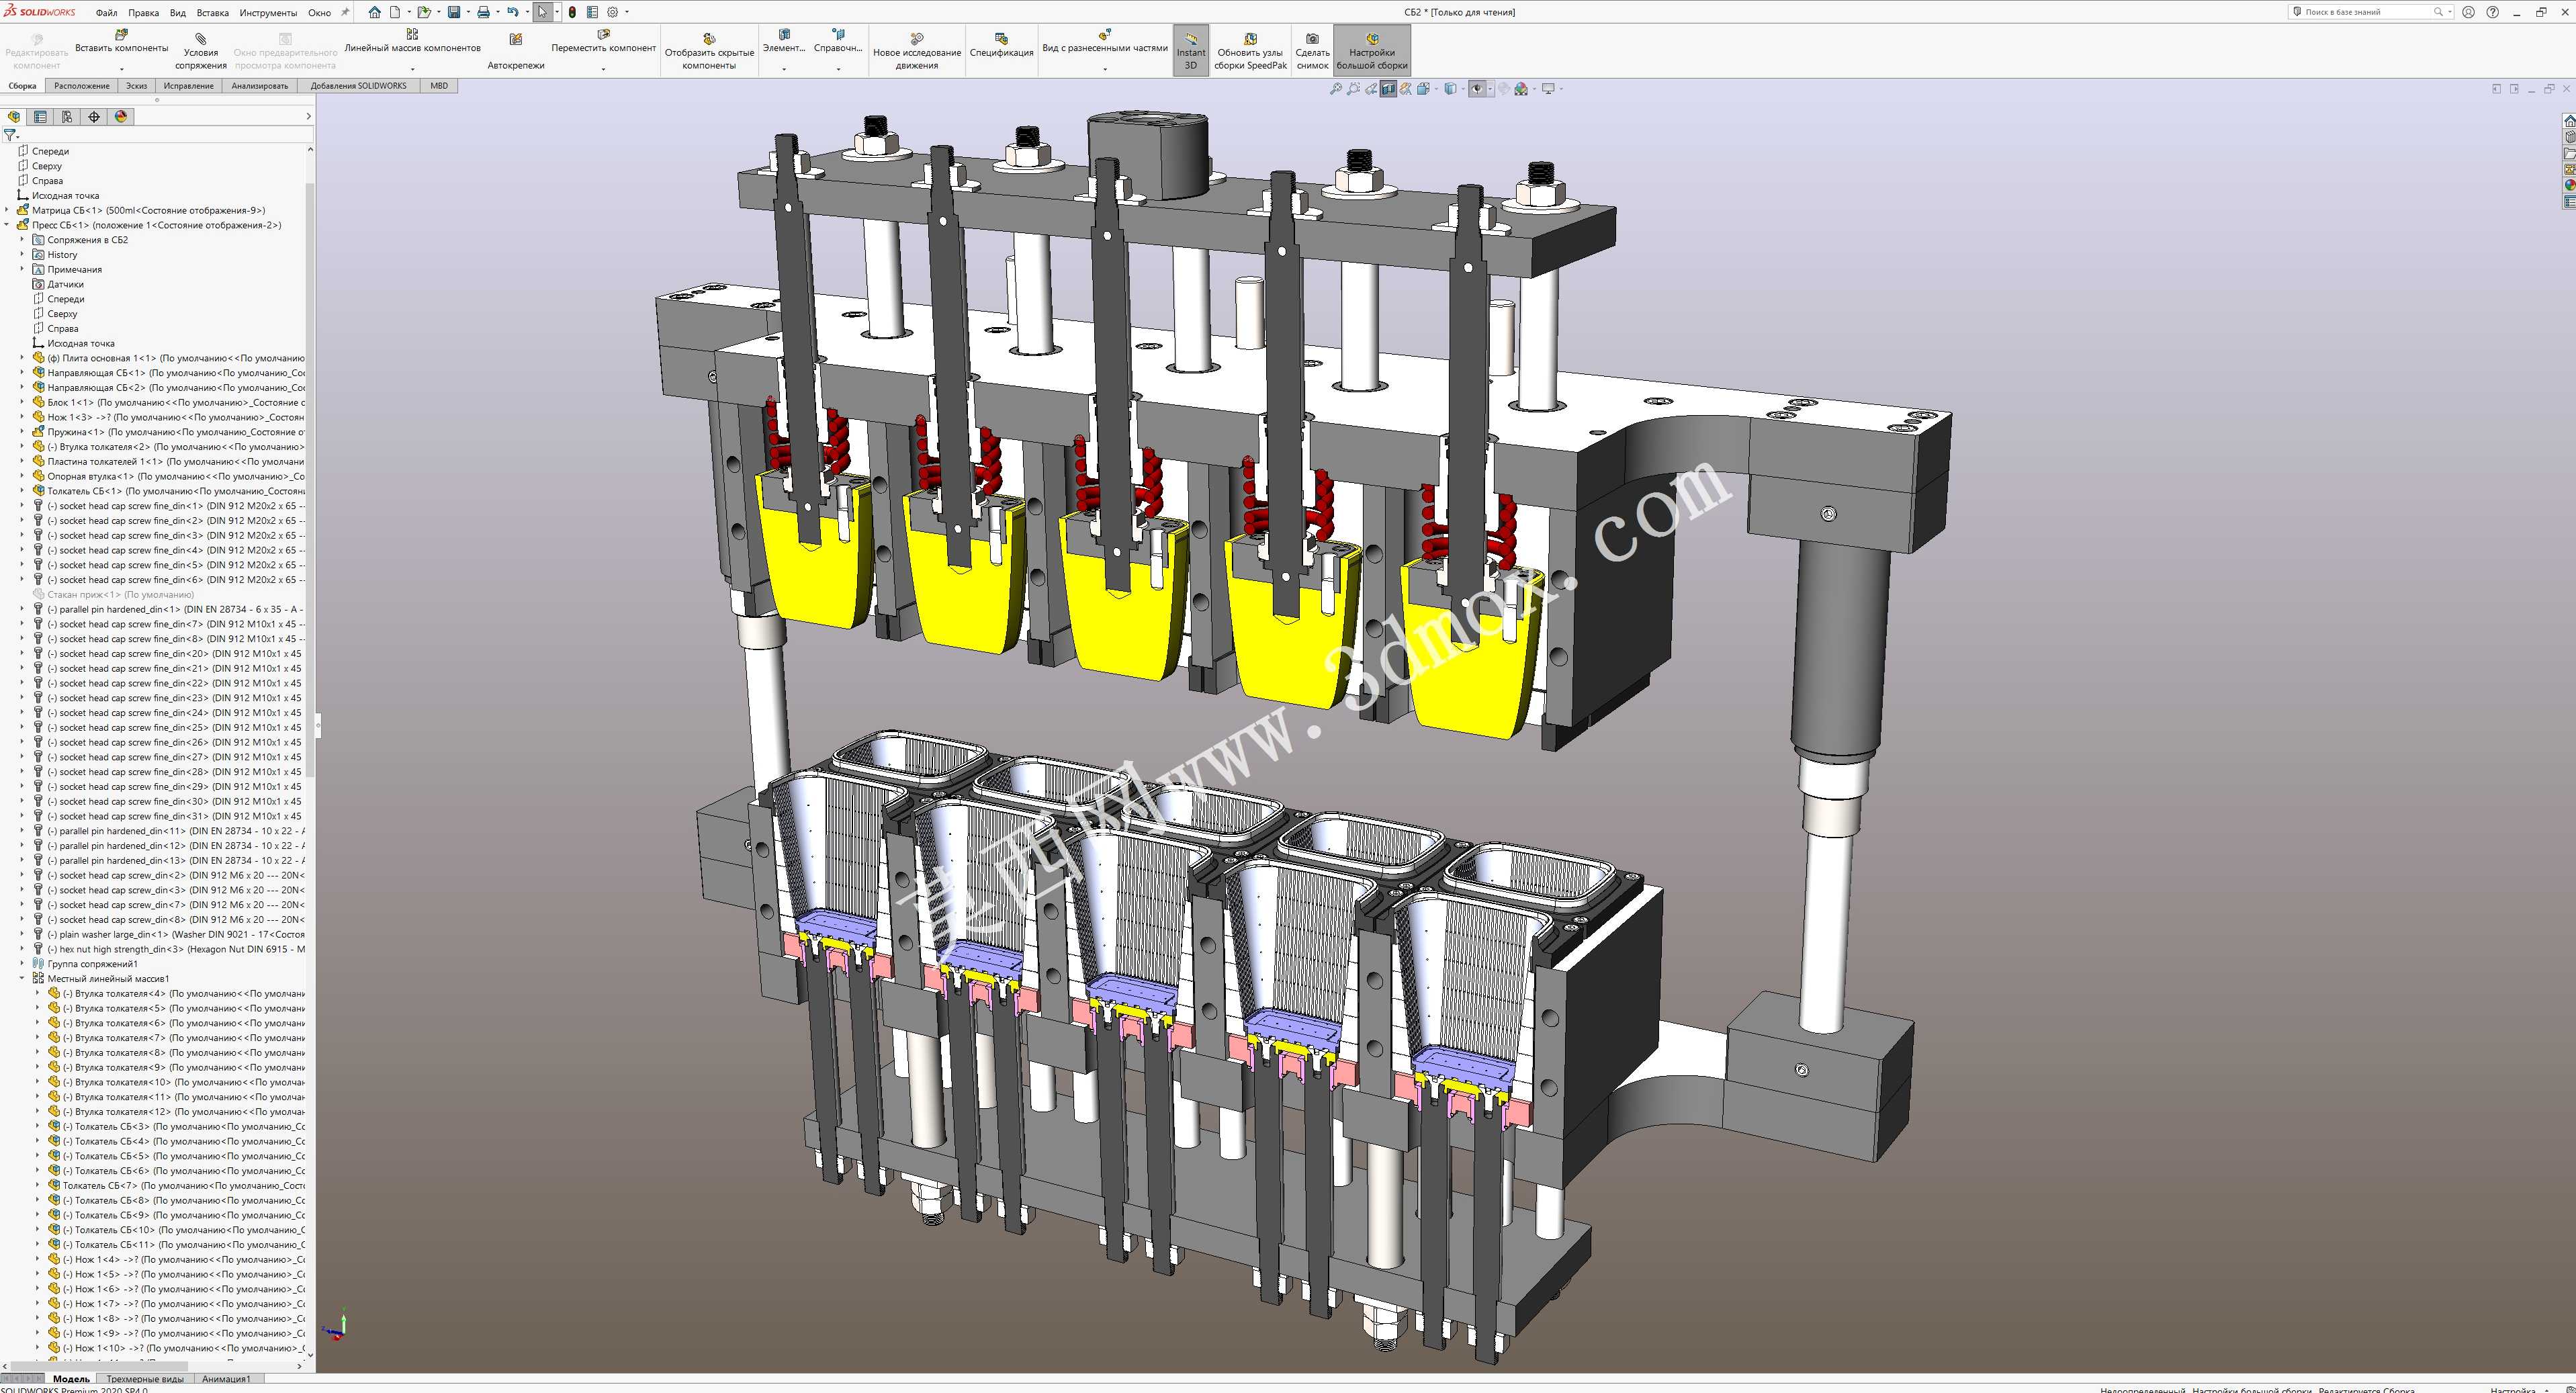
Task: Toggle Hide/Show items eye button
Action: (x=1477, y=89)
